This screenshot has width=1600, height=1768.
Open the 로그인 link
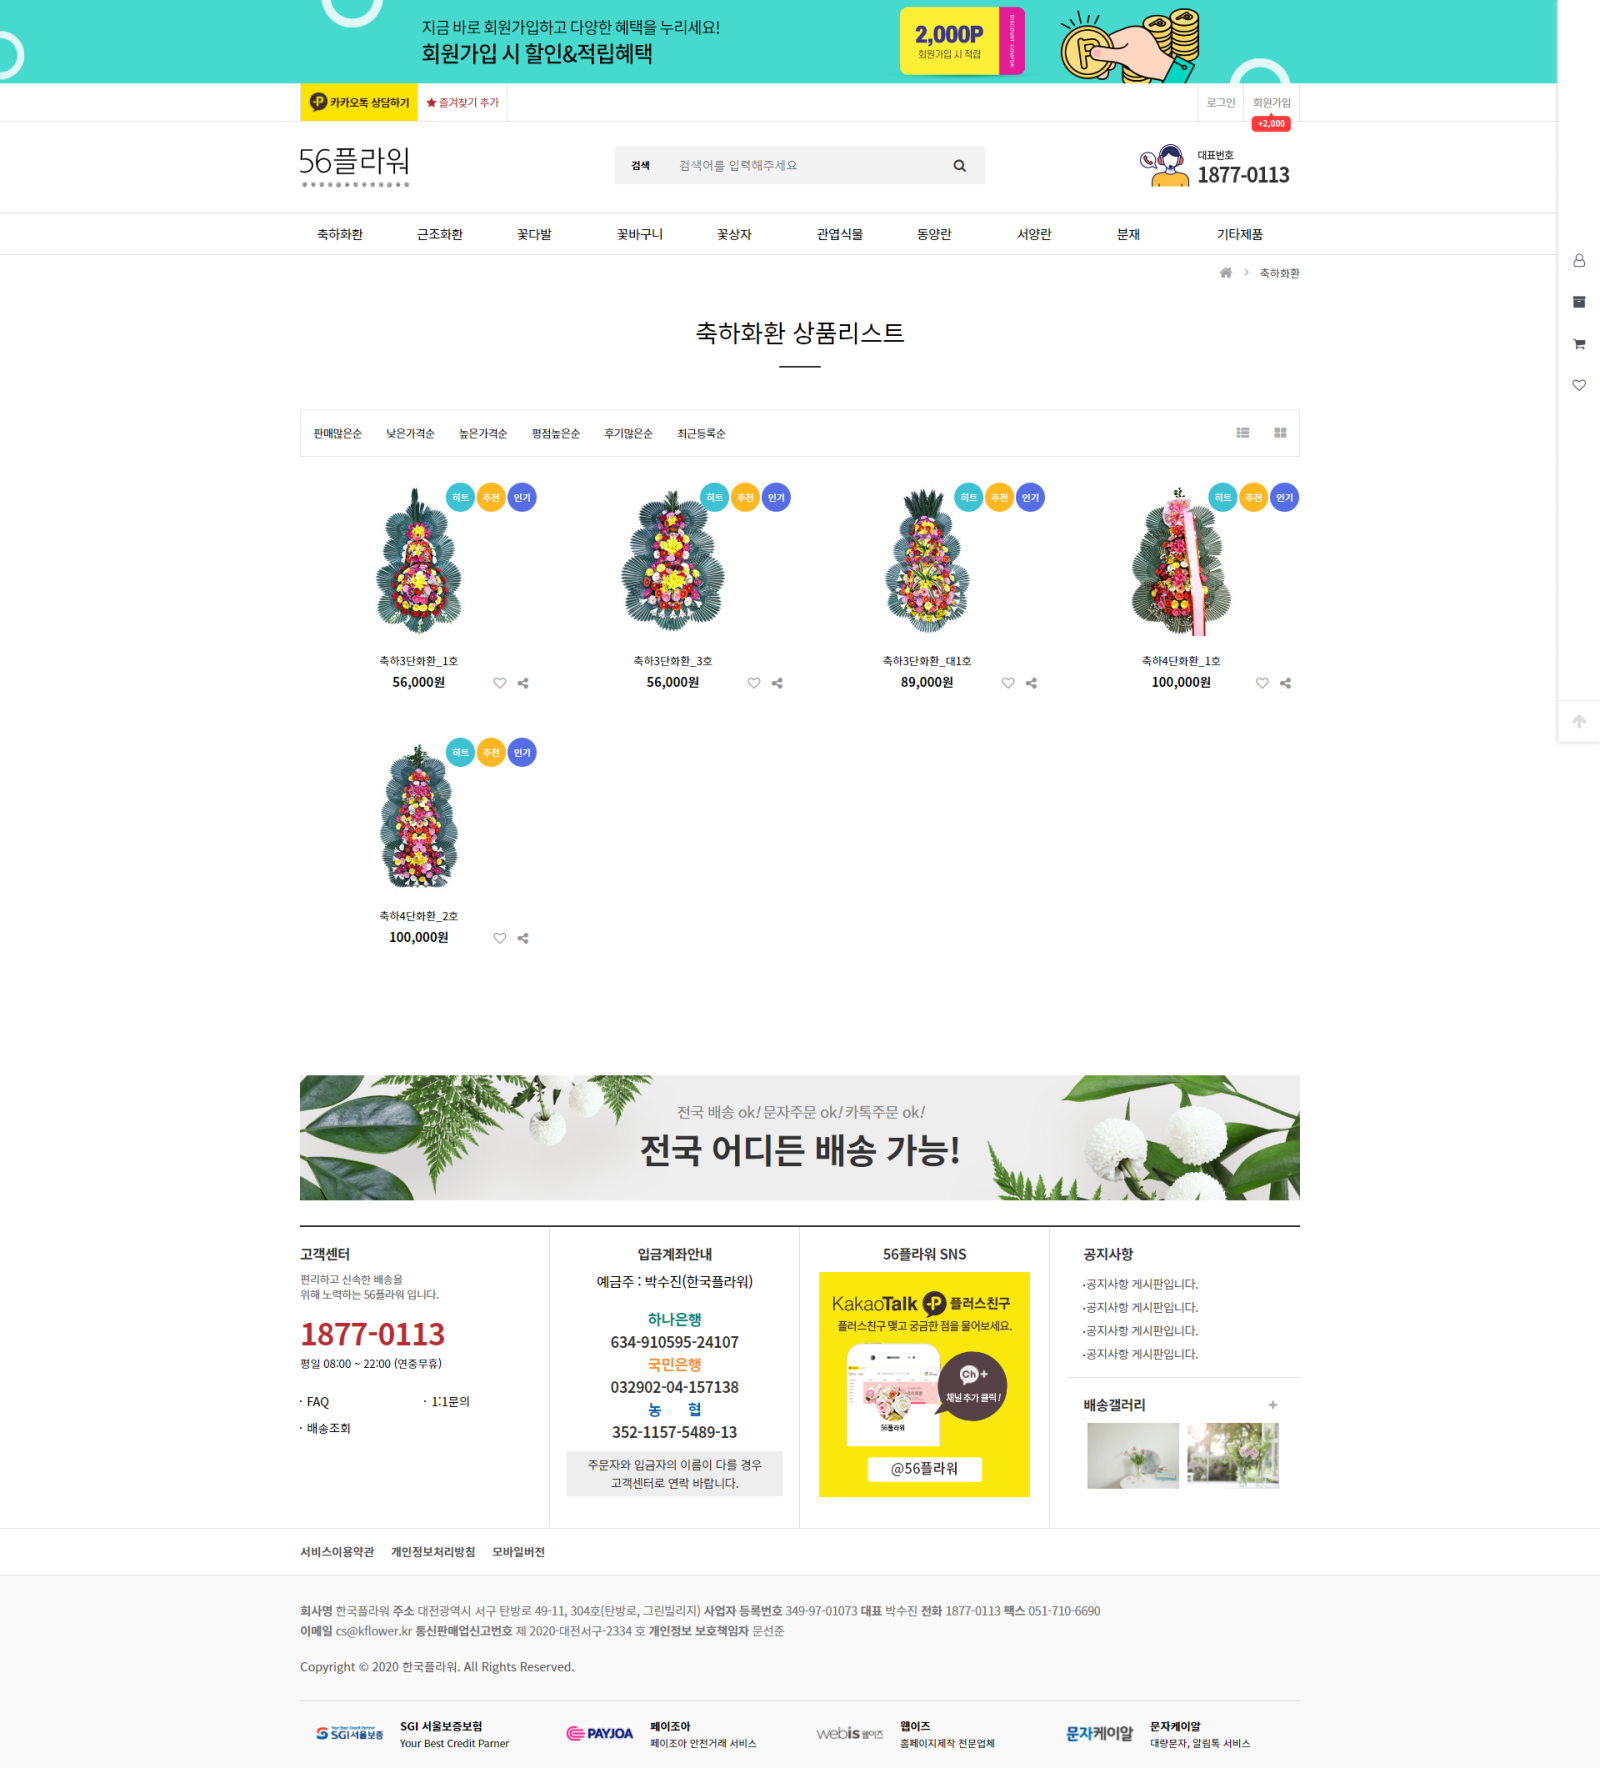click(1221, 102)
